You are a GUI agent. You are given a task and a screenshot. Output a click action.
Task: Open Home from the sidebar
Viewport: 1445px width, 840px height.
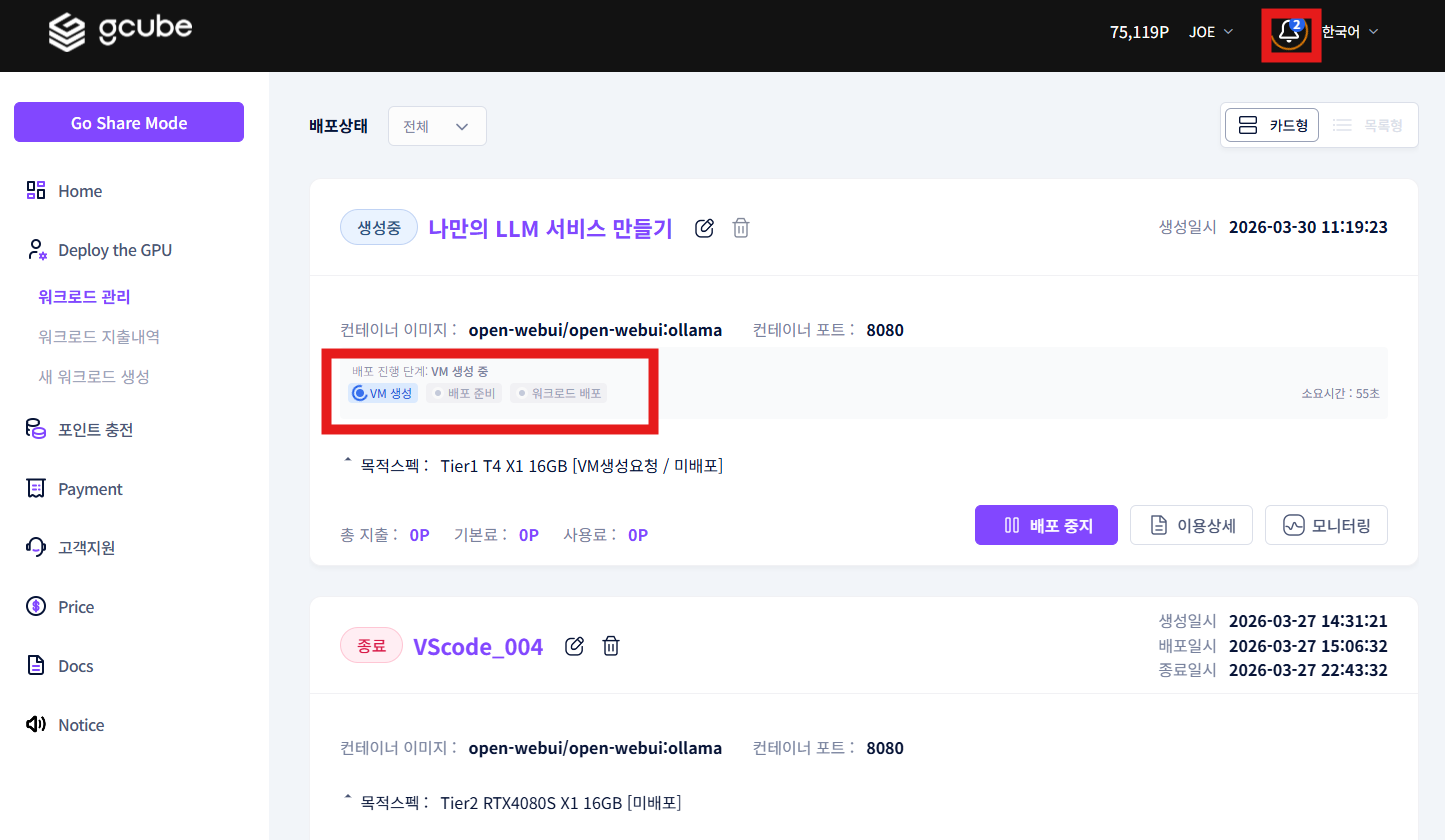point(80,191)
